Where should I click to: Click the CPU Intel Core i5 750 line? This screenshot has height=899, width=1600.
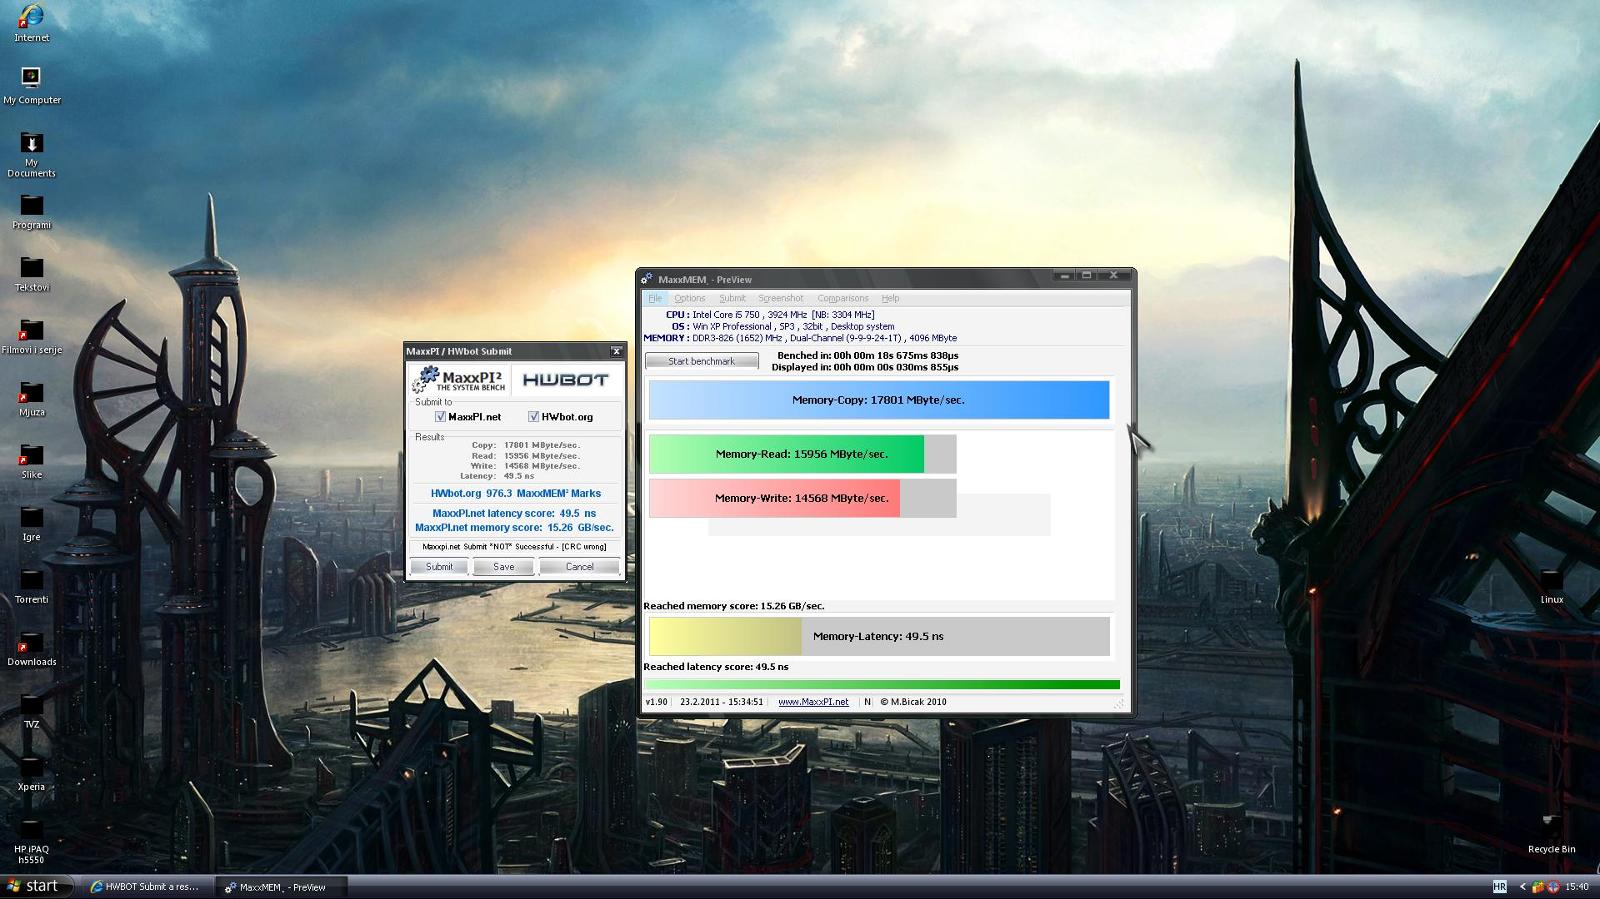770,314
